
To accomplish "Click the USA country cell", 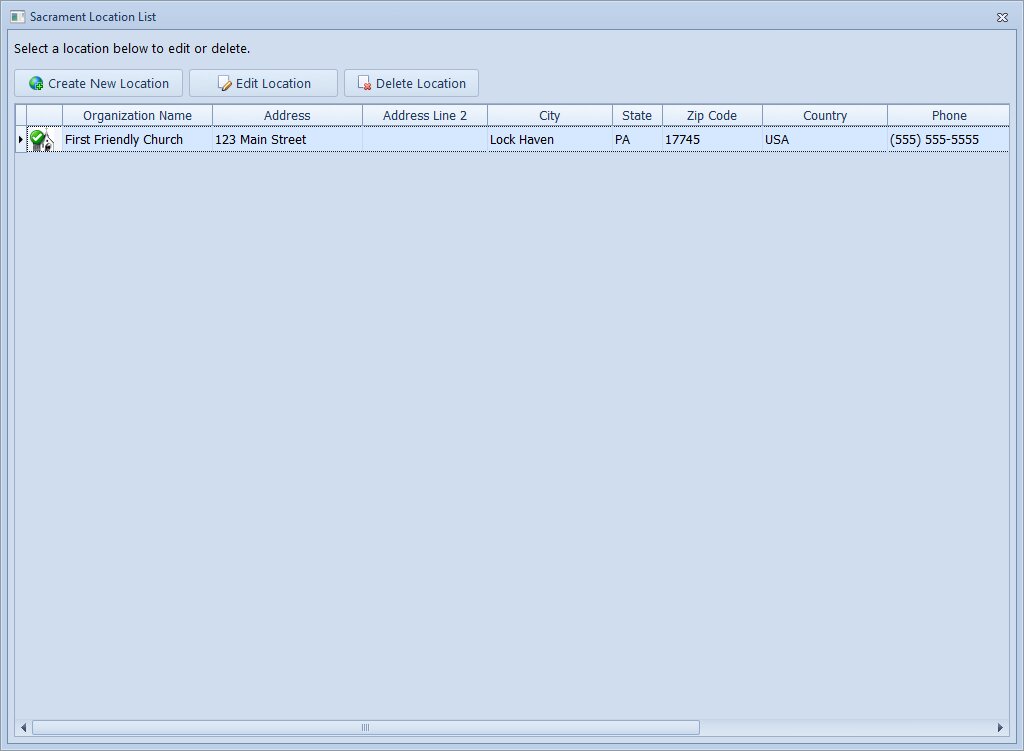I will click(825, 140).
